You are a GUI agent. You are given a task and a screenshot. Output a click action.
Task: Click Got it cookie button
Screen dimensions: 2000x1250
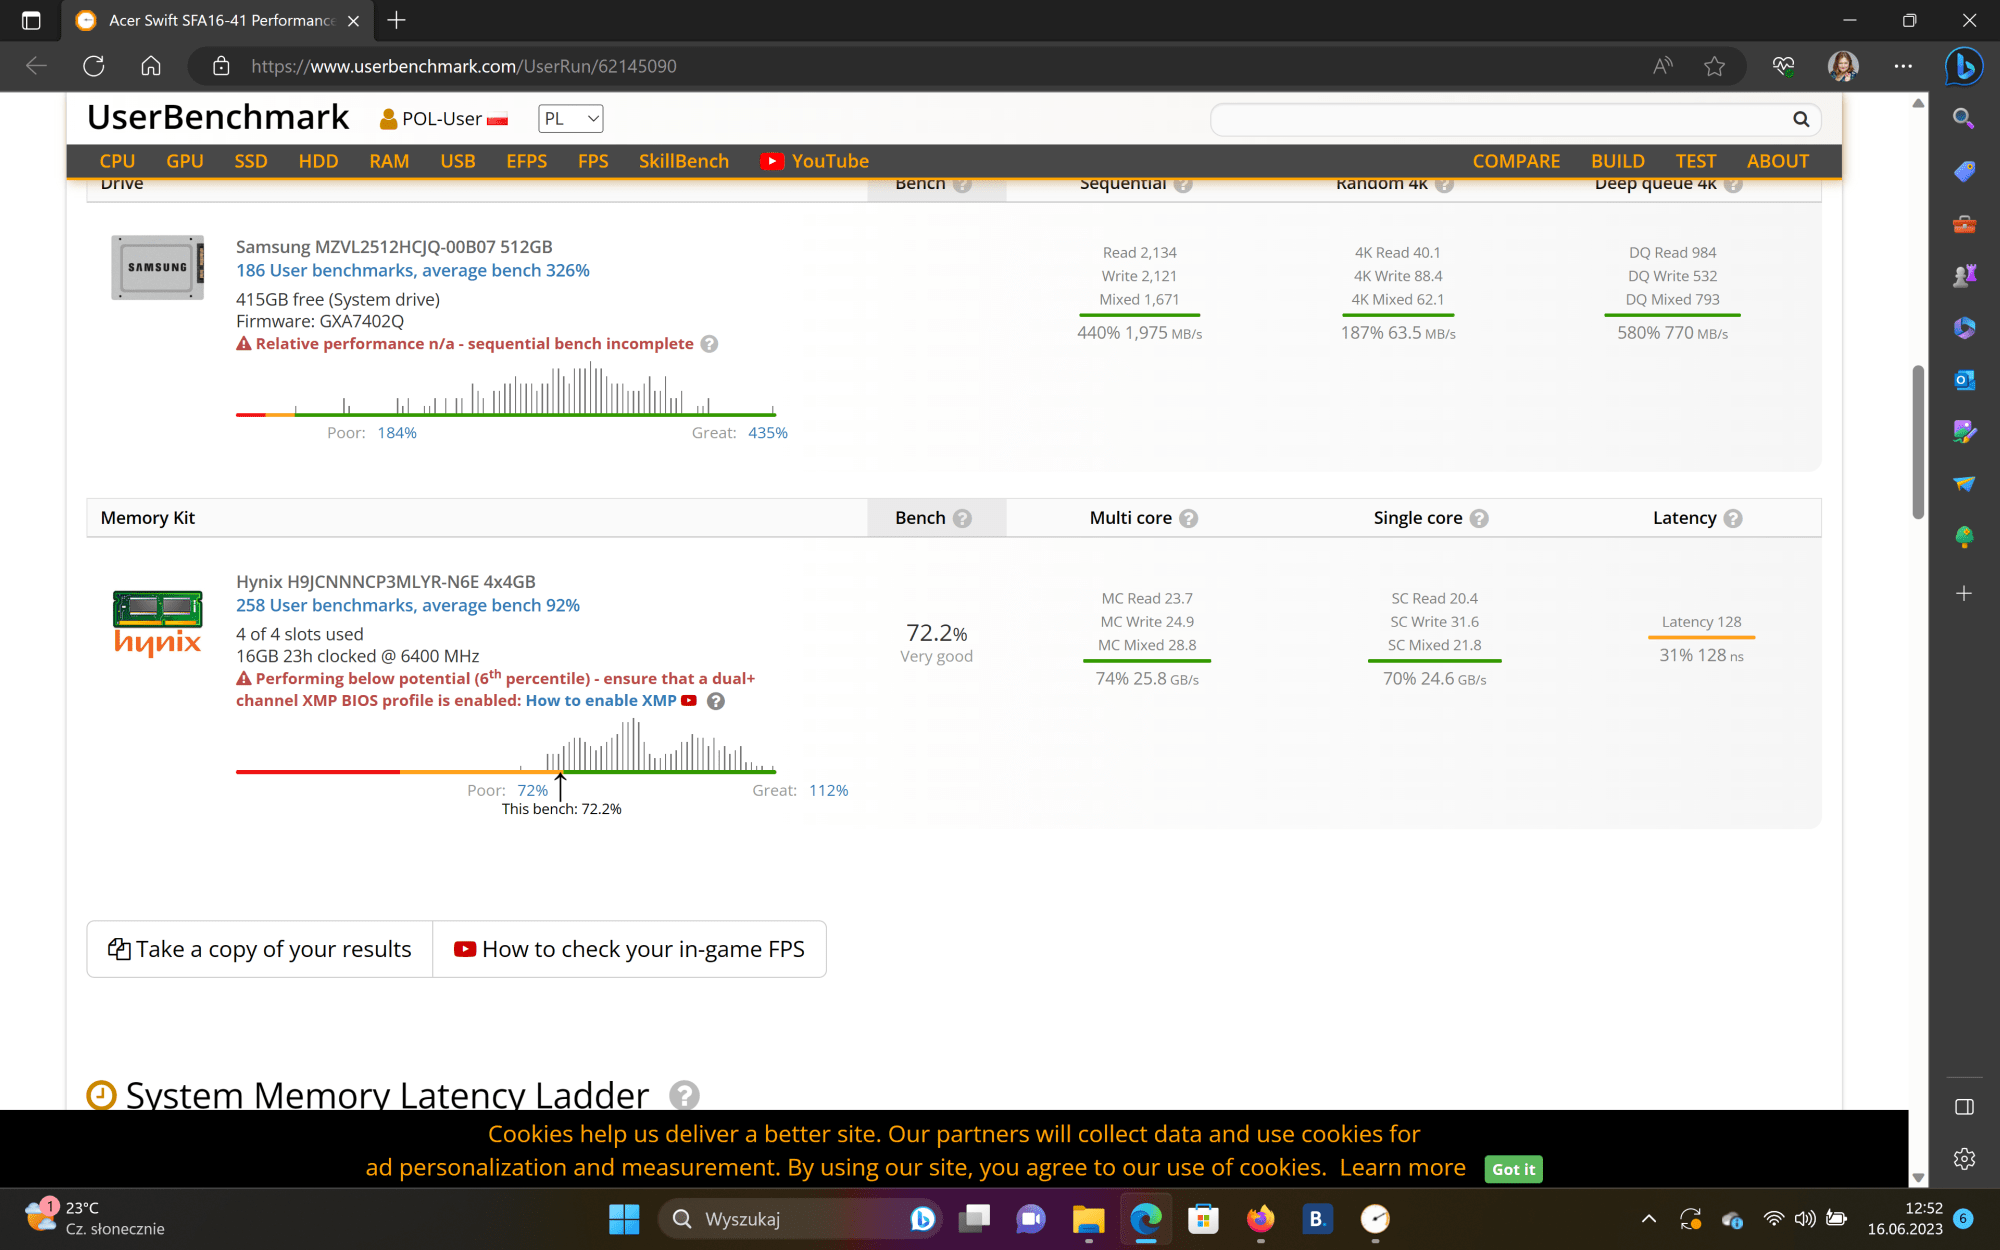(1513, 1169)
